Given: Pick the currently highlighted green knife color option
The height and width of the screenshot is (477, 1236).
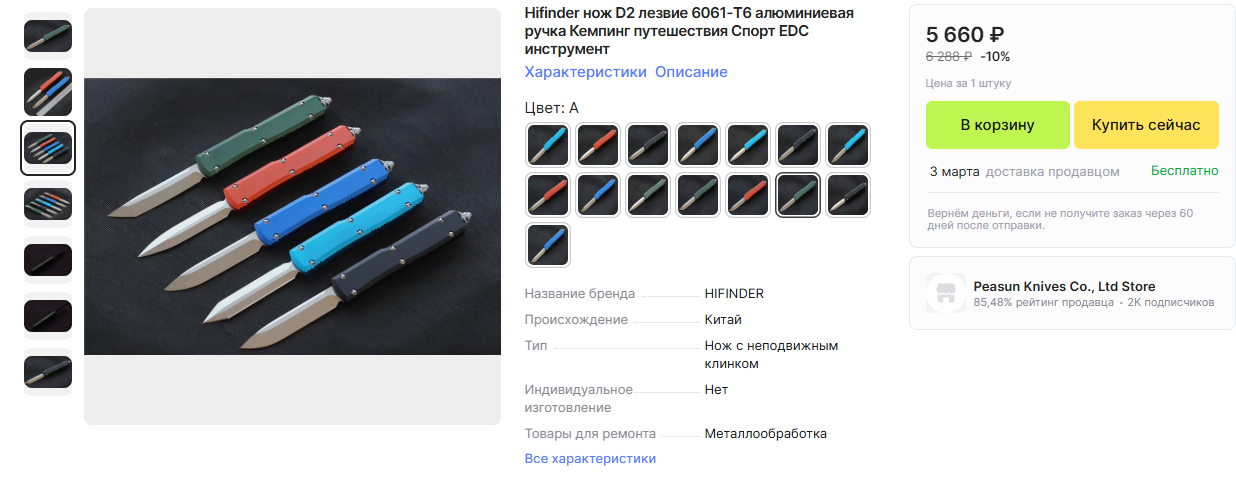Looking at the screenshot, I should pos(798,195).
